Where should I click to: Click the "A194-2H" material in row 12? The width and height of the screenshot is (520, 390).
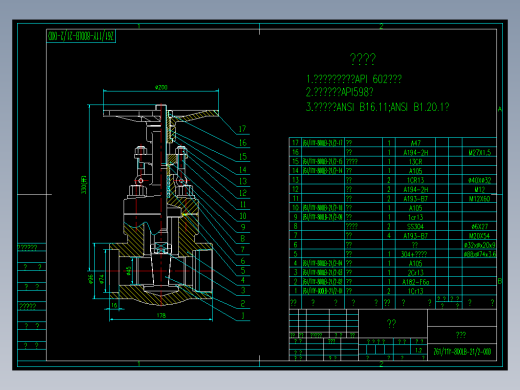[x=415, y=189]
